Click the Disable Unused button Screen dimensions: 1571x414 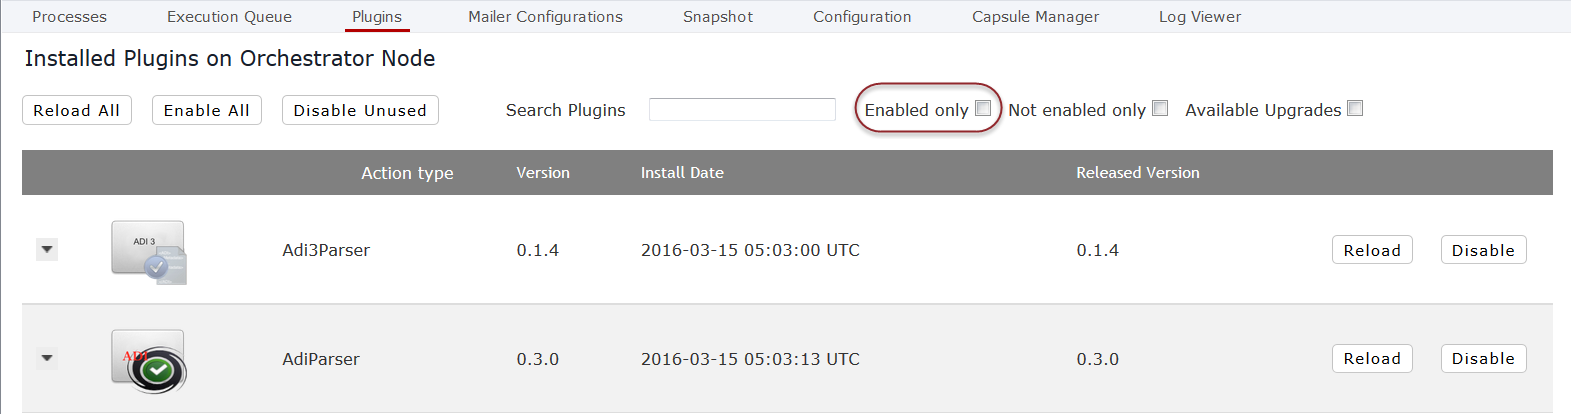(x=360, y=110)
